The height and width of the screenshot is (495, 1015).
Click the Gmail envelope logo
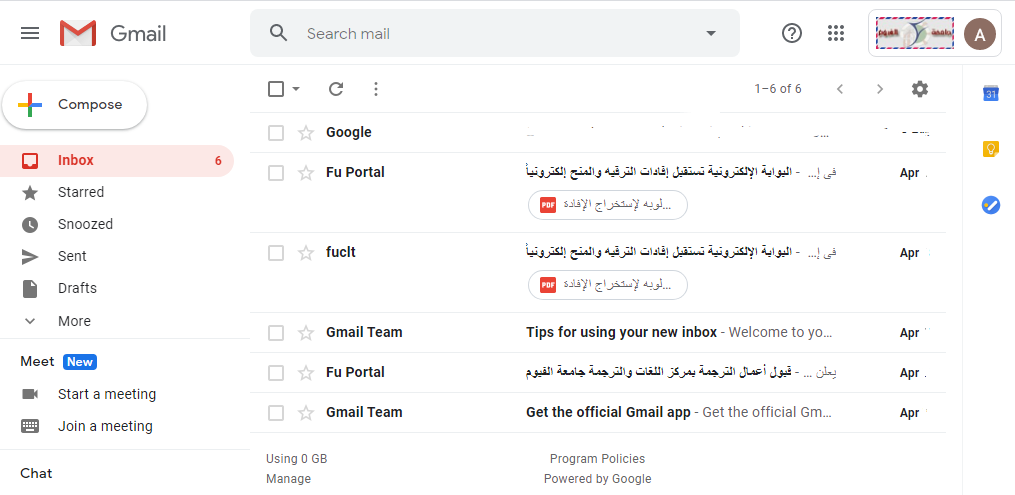pyautogui.click(x=78, y=33)
